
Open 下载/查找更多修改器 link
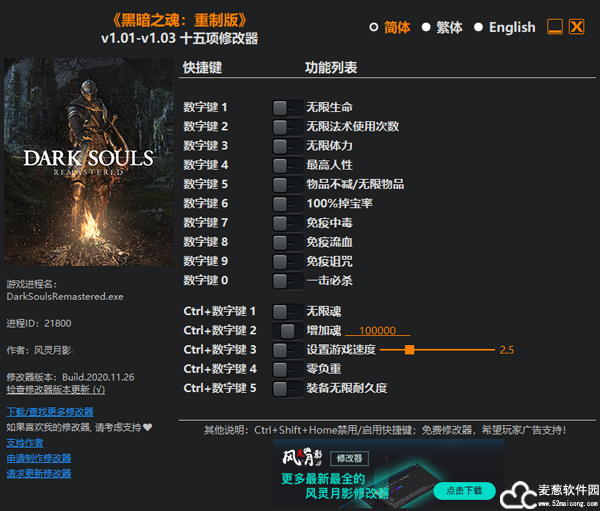click(x=50, y=412)
